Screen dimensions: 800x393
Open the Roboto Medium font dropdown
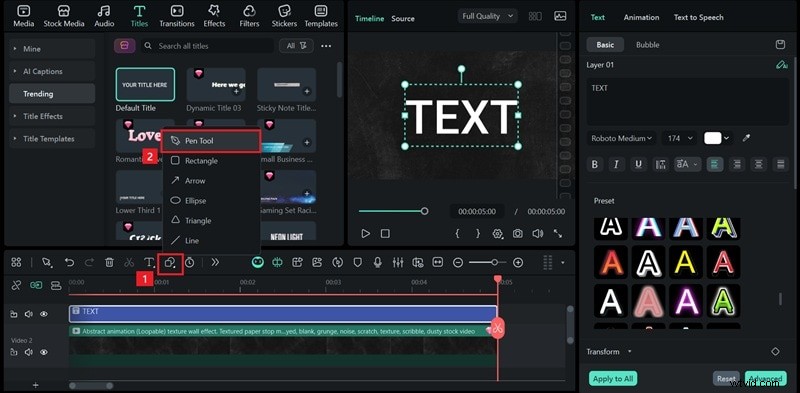pyautogui.click(x=621, y=138)
